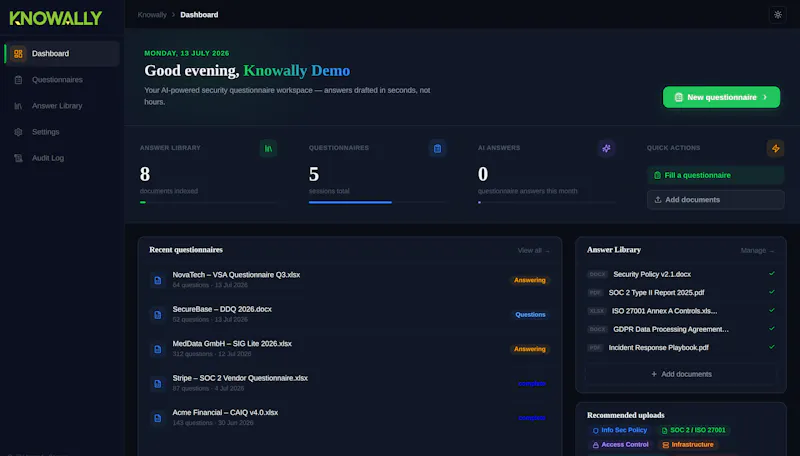Click the PDF badge beside Incident Response Playbook
Image resolution: width=800 pixels, height=456 pixels.
point(595,347)
